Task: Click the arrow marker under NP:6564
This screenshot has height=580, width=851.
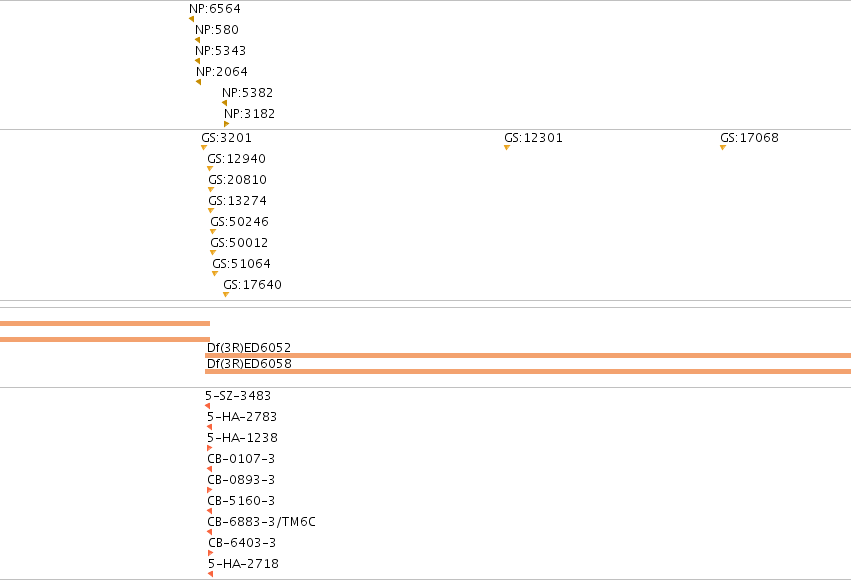Action: tap(192, 19)
